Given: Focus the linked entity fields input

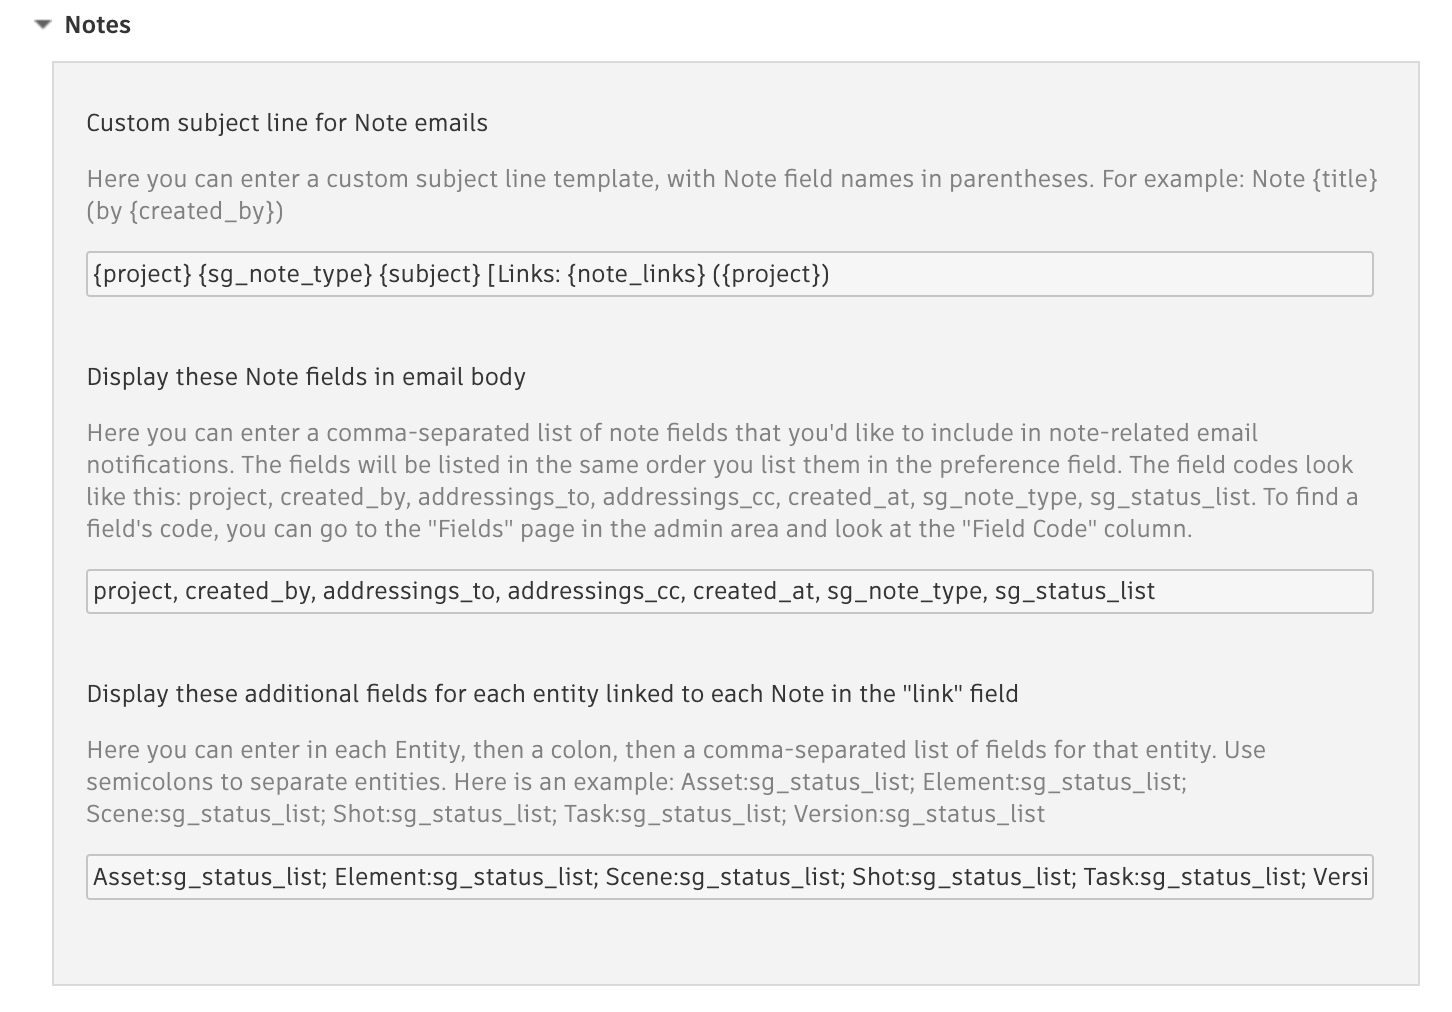Looking at the screenshot, I should pos(729,877).
